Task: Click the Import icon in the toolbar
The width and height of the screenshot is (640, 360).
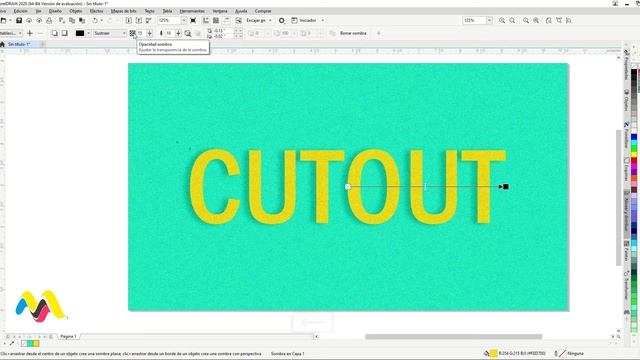Action: pos(129,20)
